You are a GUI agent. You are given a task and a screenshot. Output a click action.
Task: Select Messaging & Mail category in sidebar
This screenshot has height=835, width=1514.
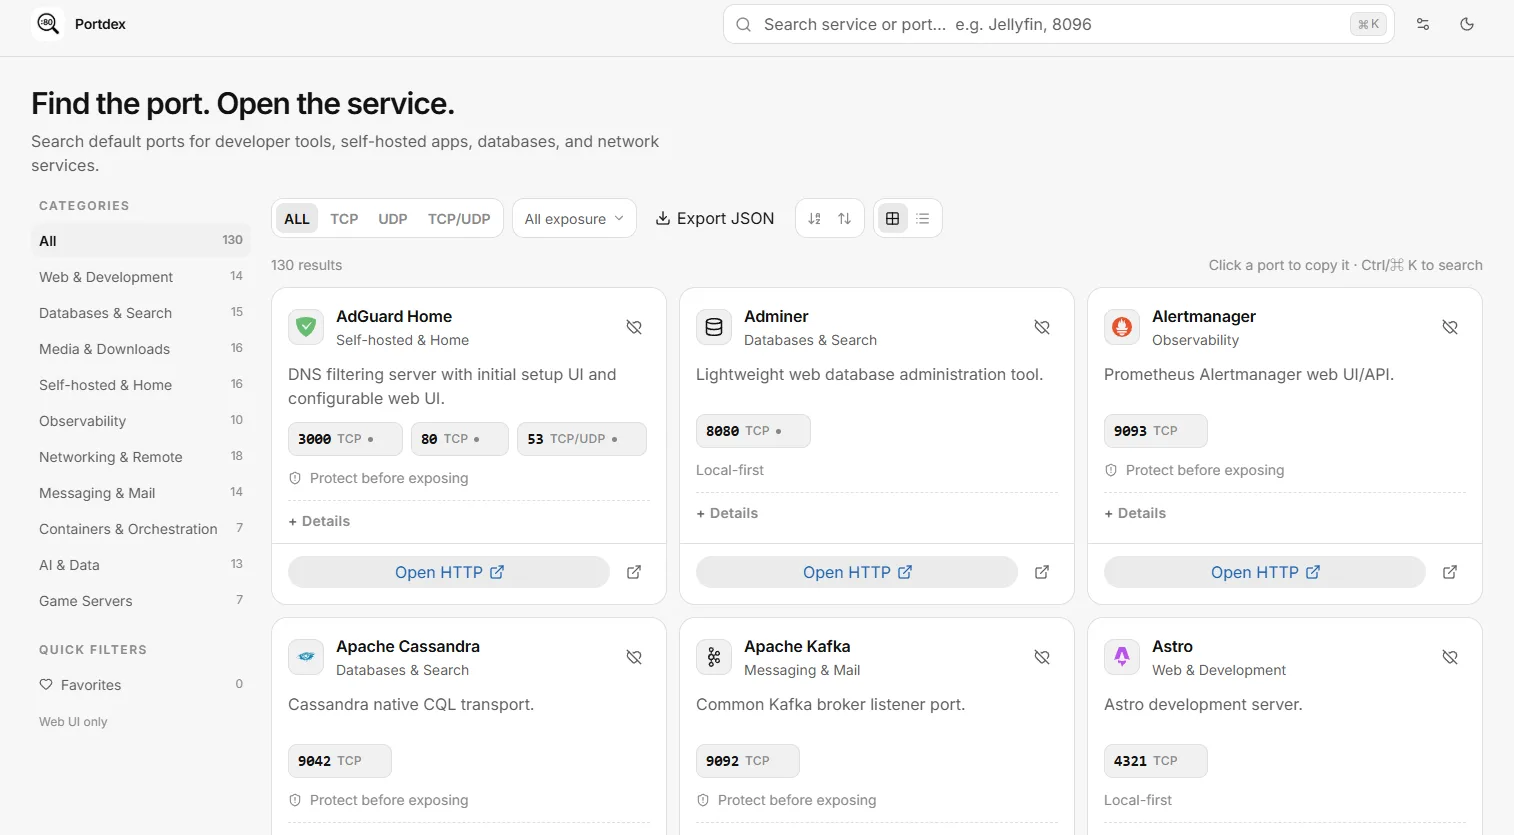click(140, 493)
